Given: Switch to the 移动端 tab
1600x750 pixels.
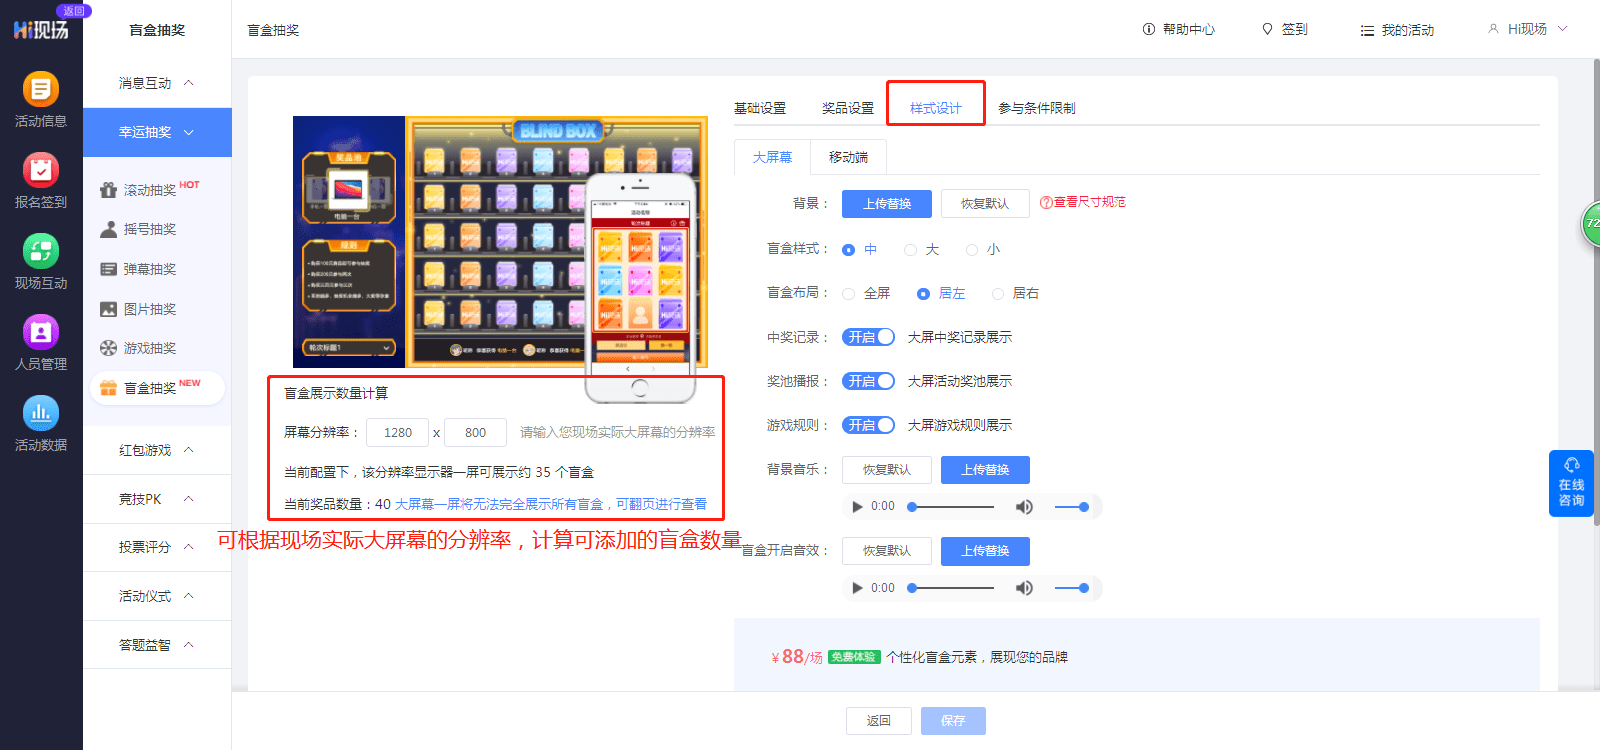Looking at the screenshot, I should click(x=848, y=157).
